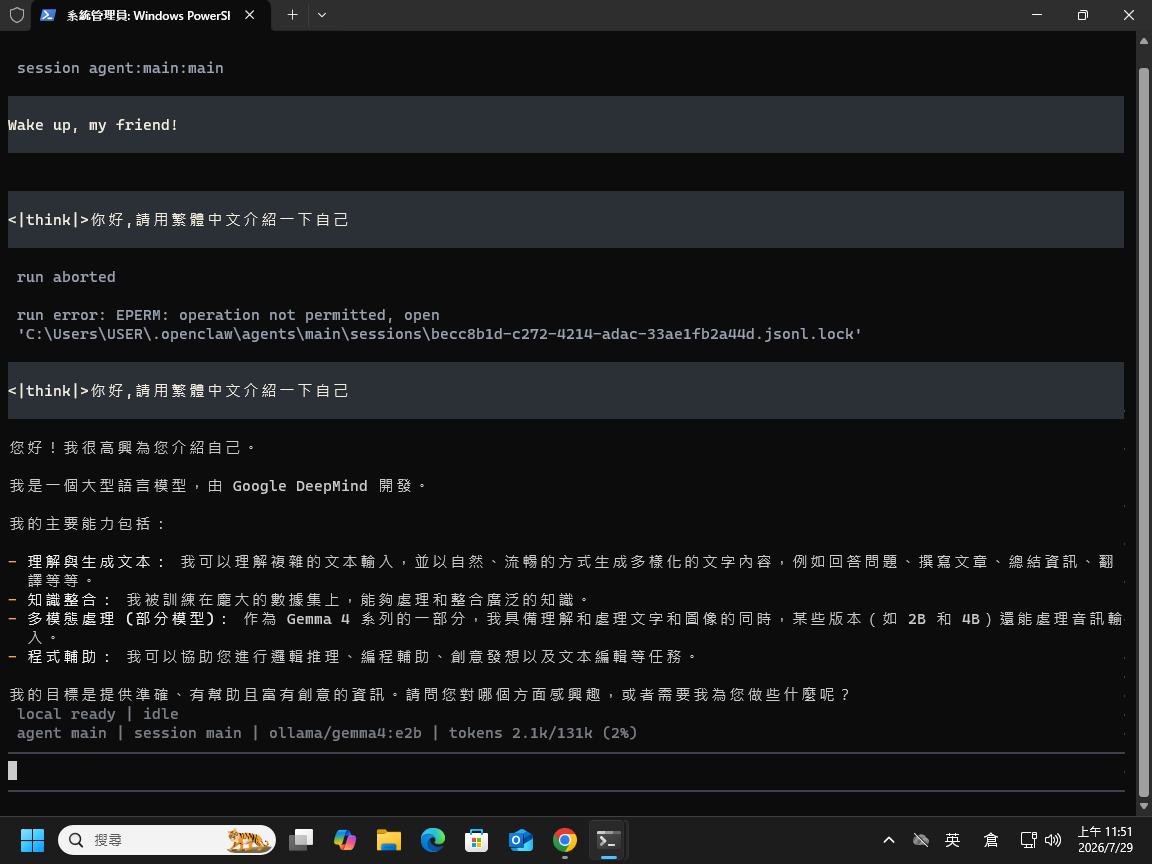Click 'ollama/gemma4:e2b' in status line
Image resolution: width=1152 pixels, height=864 pixels.
click(x=345, y=733)
